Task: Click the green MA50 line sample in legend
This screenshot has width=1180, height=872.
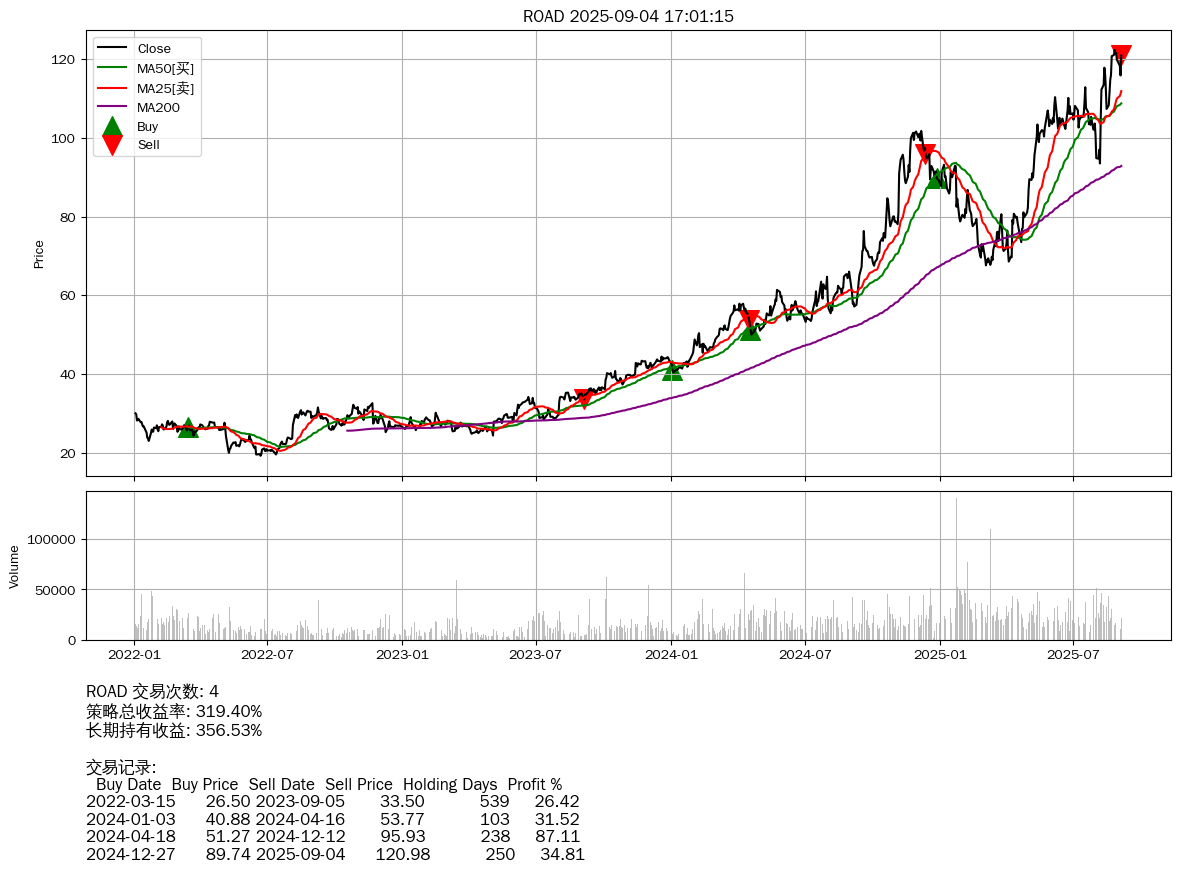Action: click(112, 68)
